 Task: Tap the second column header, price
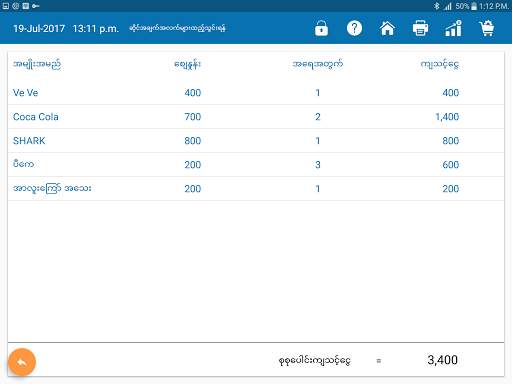coord(188,64)
